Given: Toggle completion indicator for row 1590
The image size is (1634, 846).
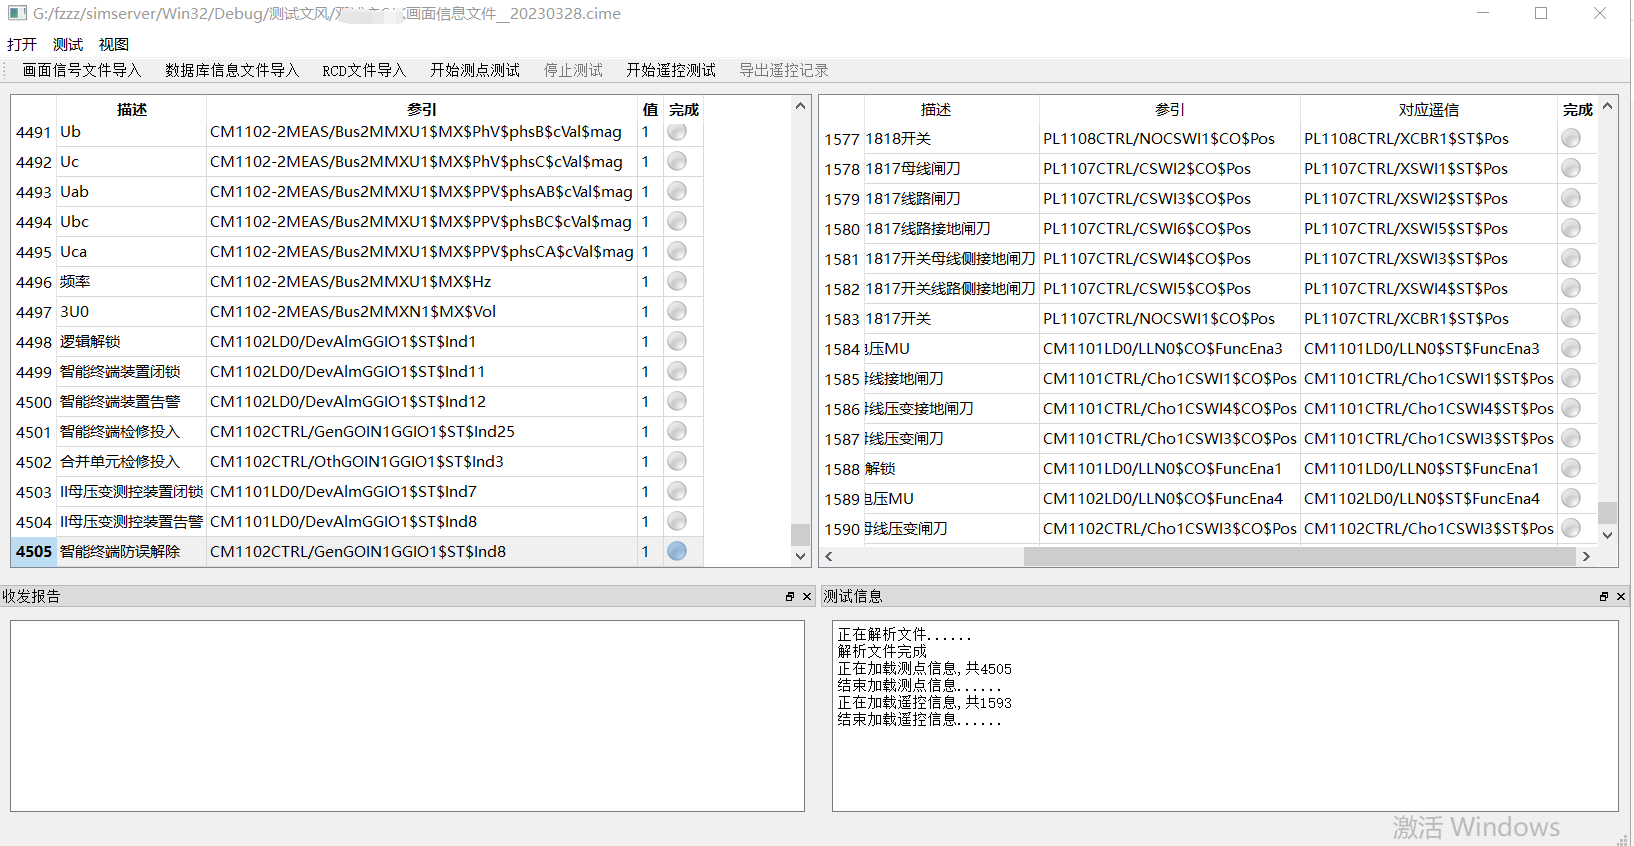Looking at the screenshot, I should pos(1571,529).
